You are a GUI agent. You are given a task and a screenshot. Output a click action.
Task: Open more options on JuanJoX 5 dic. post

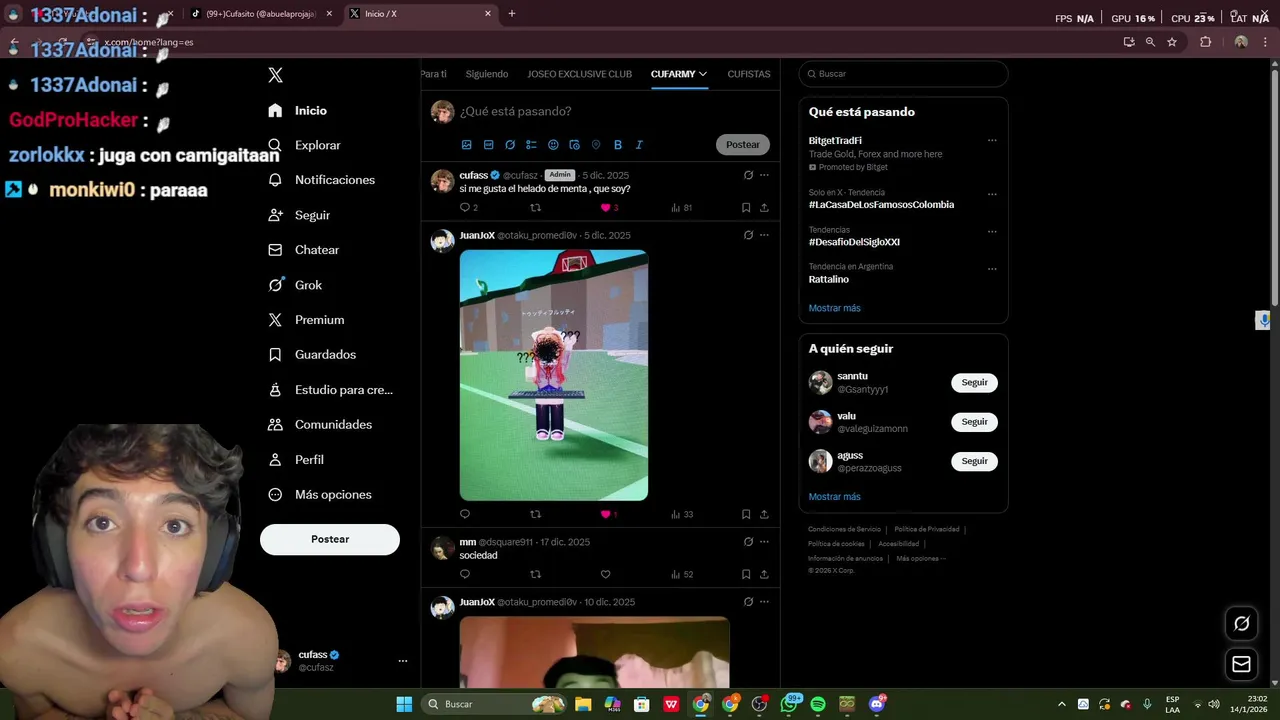tap(764, 235)
